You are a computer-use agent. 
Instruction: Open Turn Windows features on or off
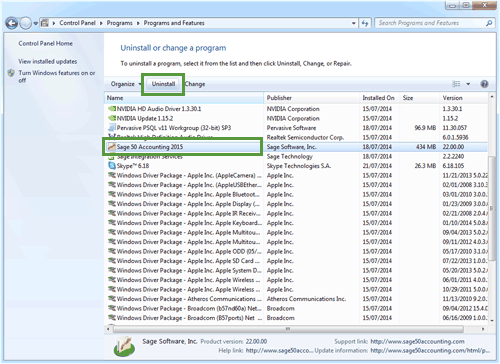[x=57, y=76]
